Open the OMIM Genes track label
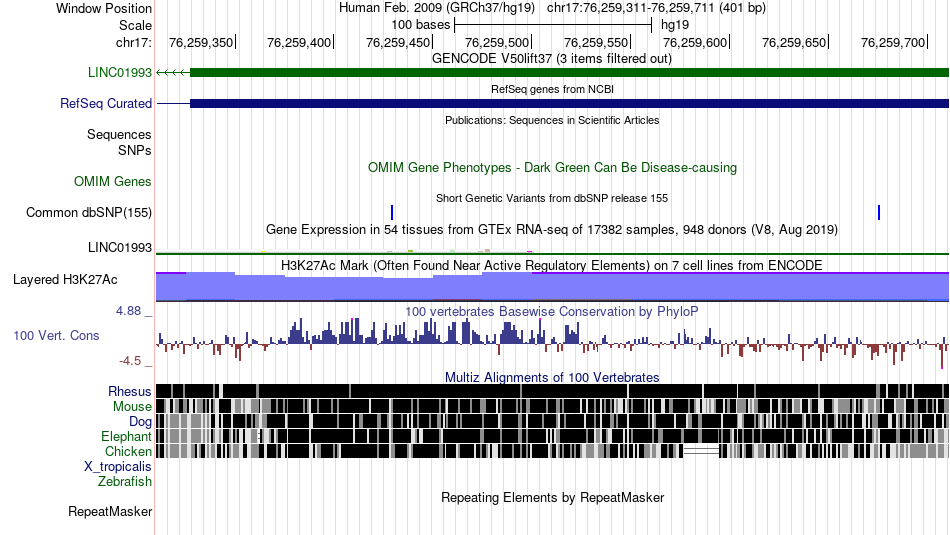 click(113, 182)
